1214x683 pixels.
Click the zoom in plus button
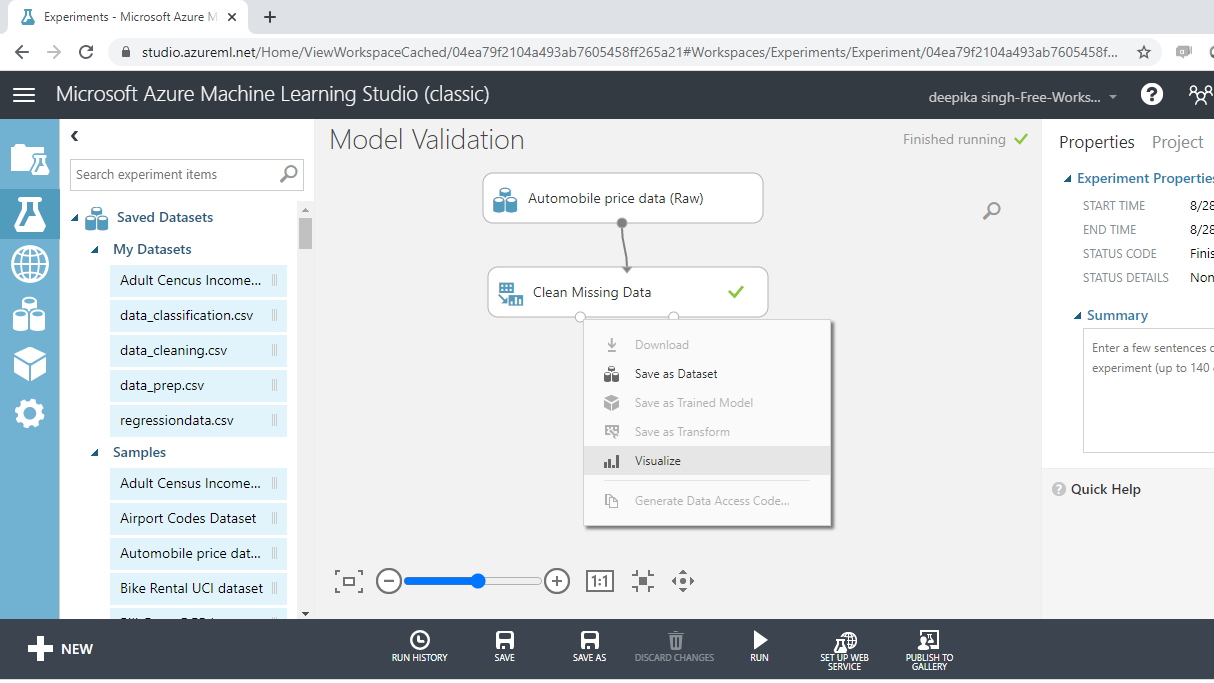point(557,581)
